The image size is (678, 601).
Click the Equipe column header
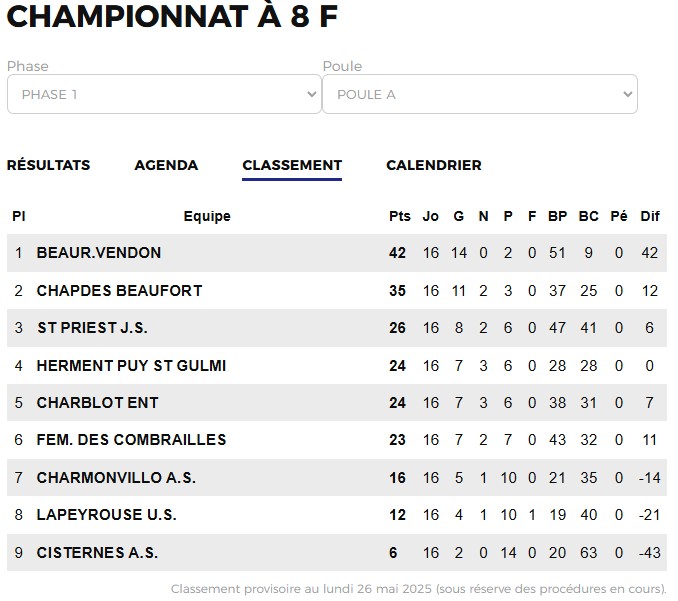(x=207, y=216)
